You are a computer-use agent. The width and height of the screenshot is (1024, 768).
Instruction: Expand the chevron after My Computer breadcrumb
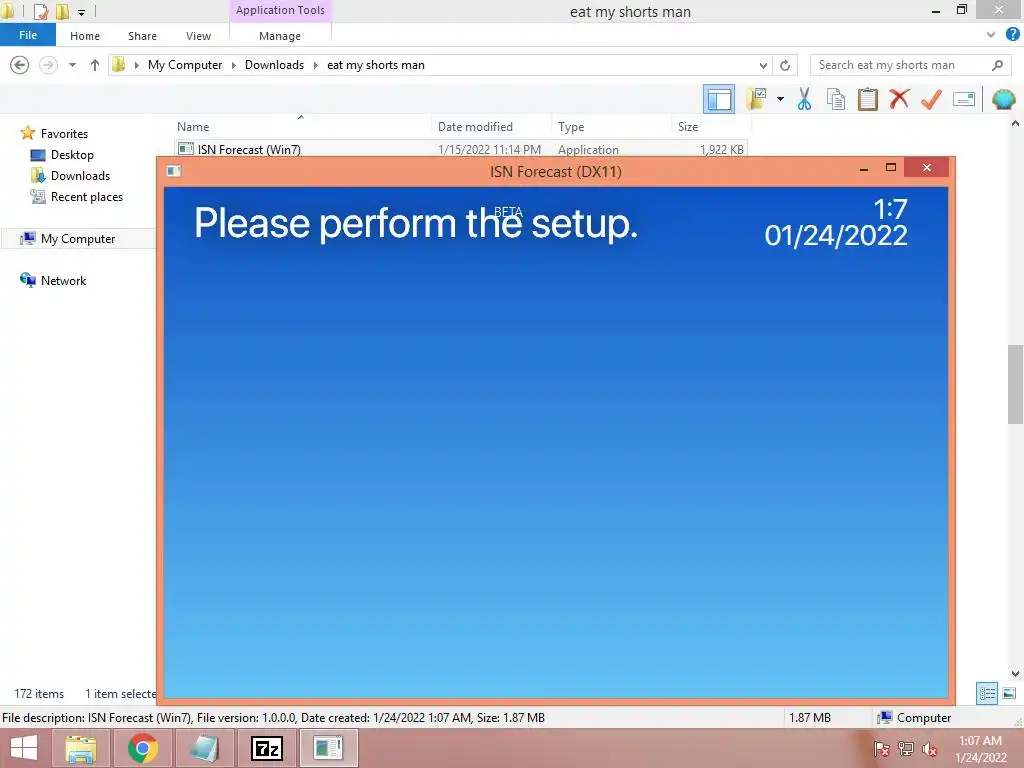234,65
